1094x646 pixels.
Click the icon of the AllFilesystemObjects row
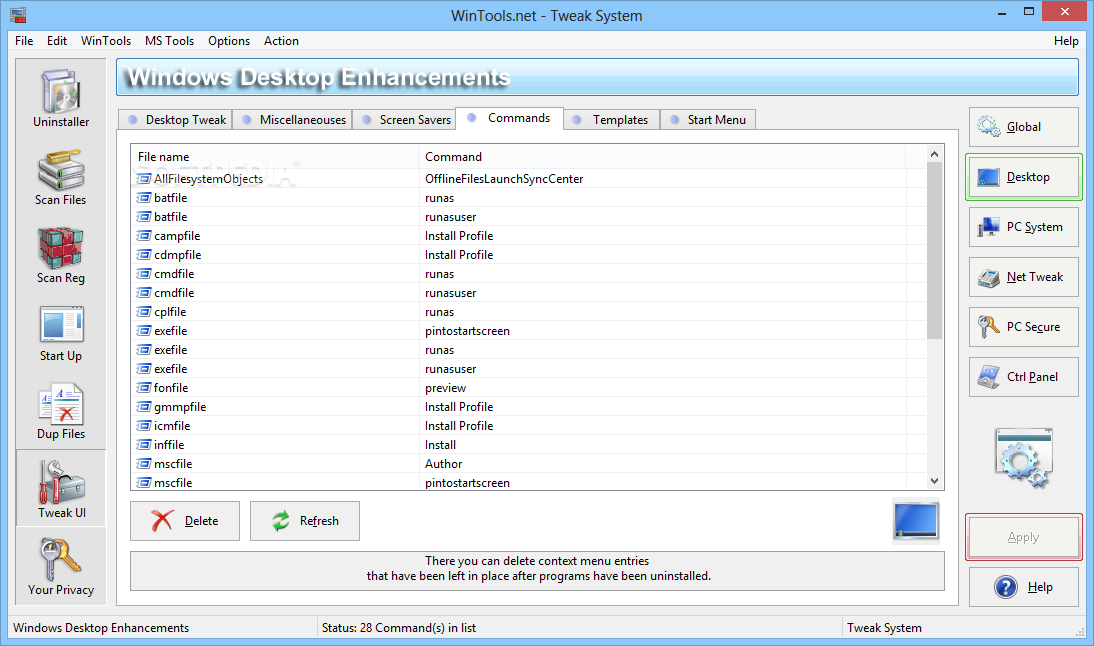click(x=144, y=179)
